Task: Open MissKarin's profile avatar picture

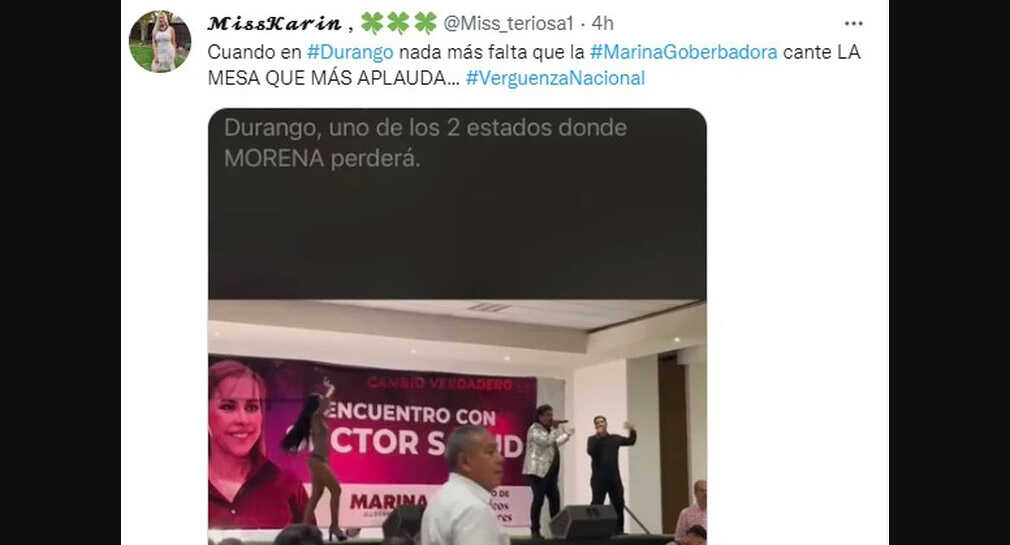Action: pyautogui.click(x=160, y=41)
